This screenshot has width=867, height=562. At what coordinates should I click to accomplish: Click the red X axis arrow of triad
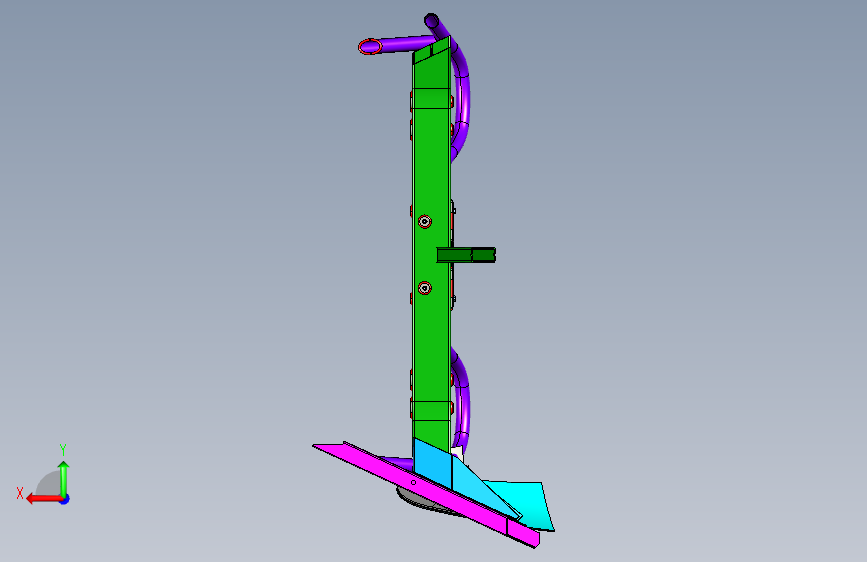pyautogui.click(x=43, y=499)
